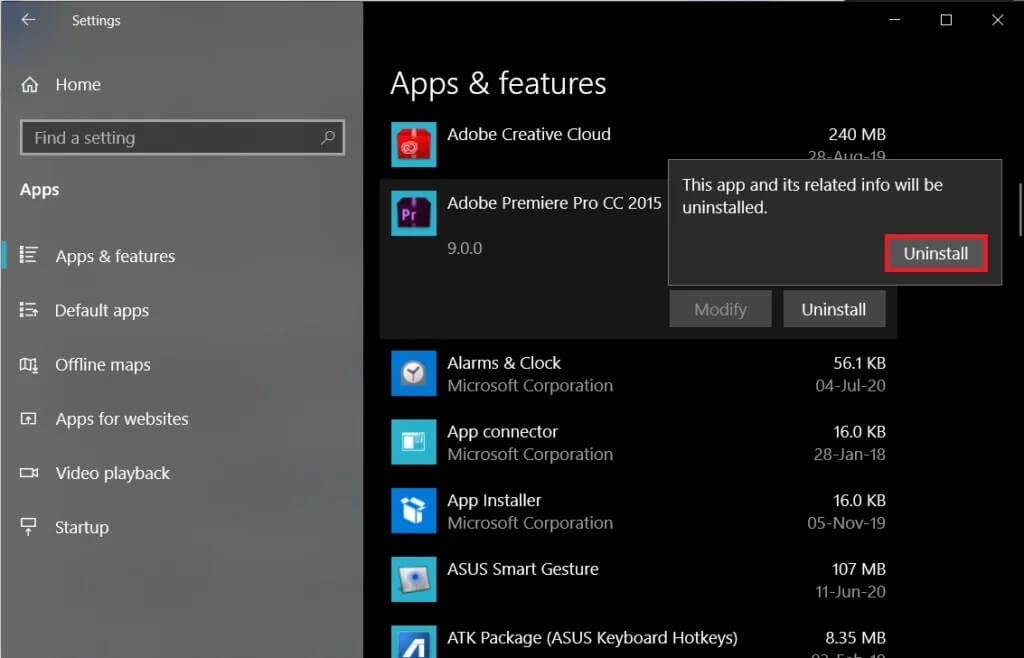Click the 11-Jun-20 date
1024x658 pixels.
[x=850, y=591]
